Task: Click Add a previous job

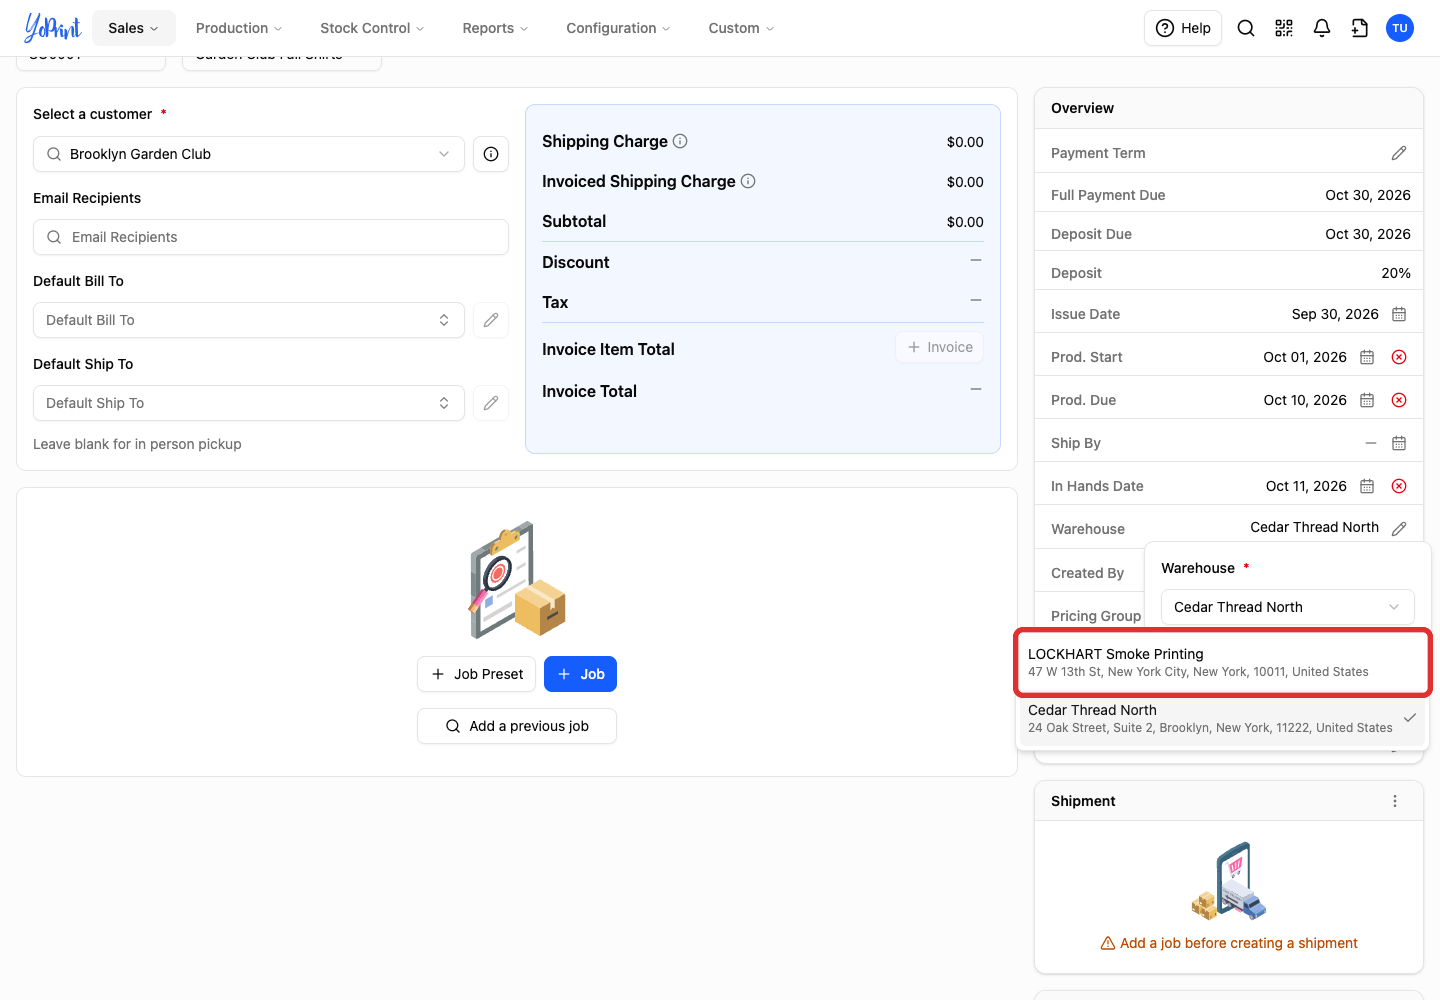Action: coord(517,726)
